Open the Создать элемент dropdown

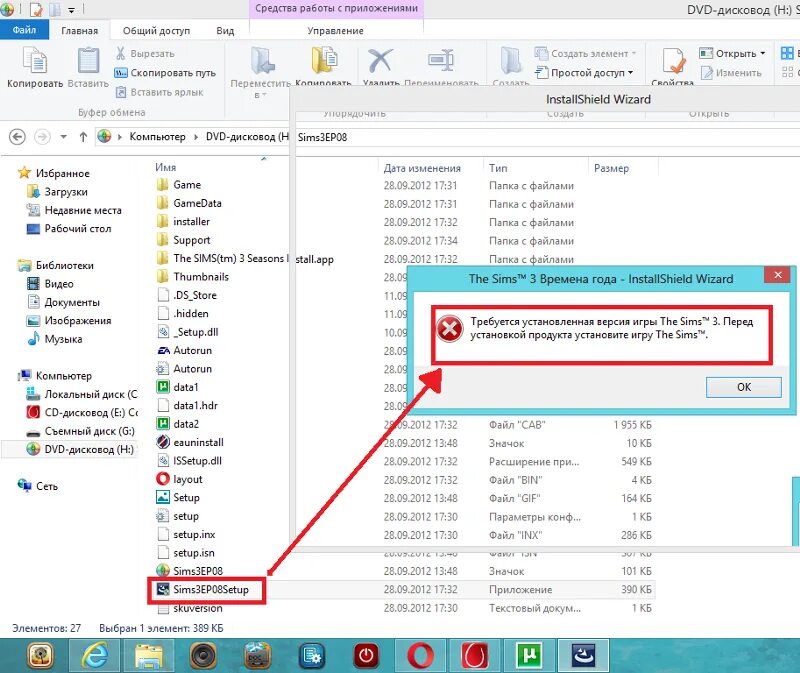585,54
